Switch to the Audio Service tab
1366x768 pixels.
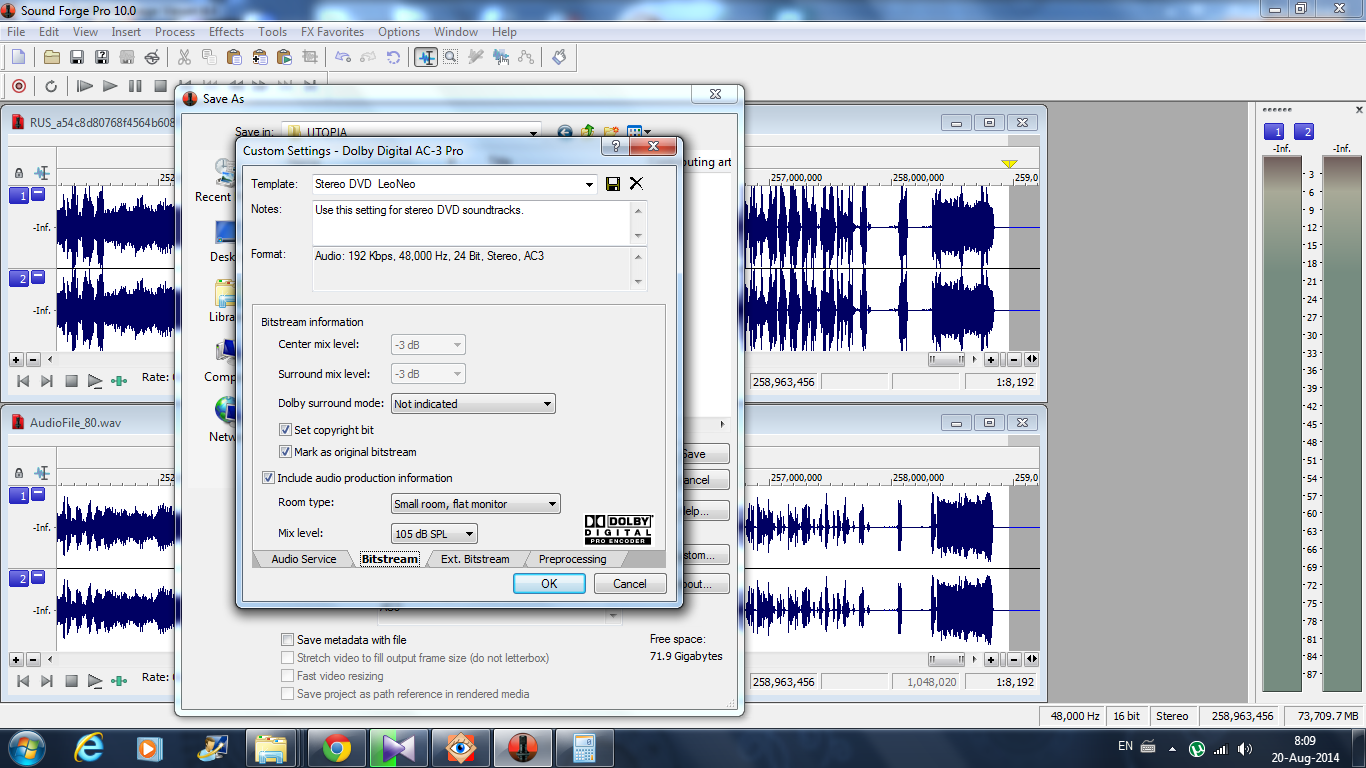coord(303,559)
